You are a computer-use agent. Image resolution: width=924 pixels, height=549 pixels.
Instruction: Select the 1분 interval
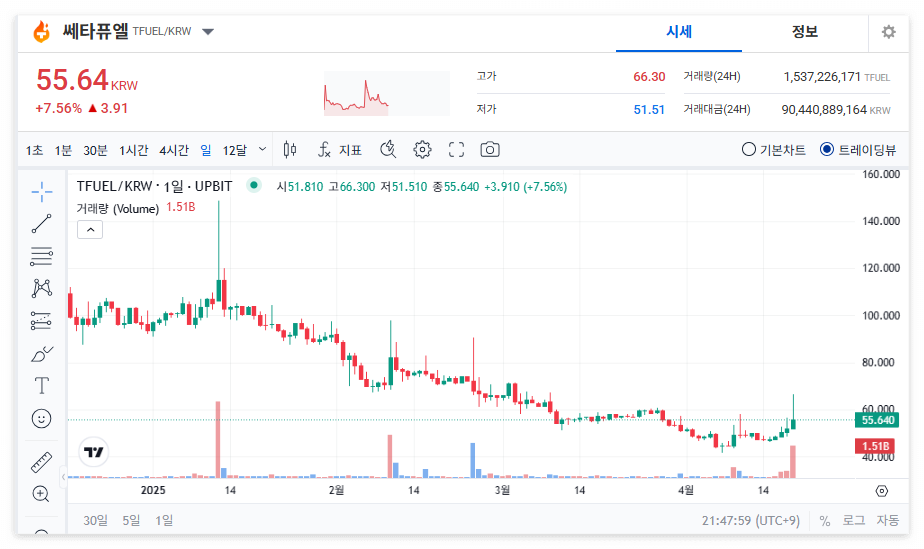click(63, 150)
